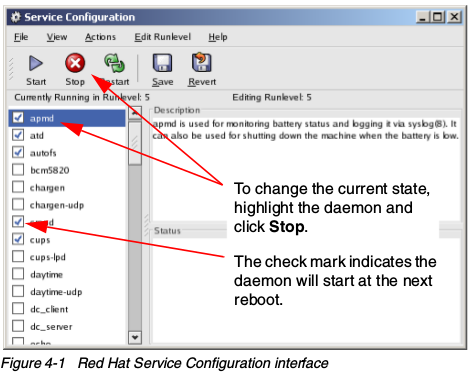Click the service list scrollbar thumb
This screenshot has width=472, height=377.
(x=135, y=143)
